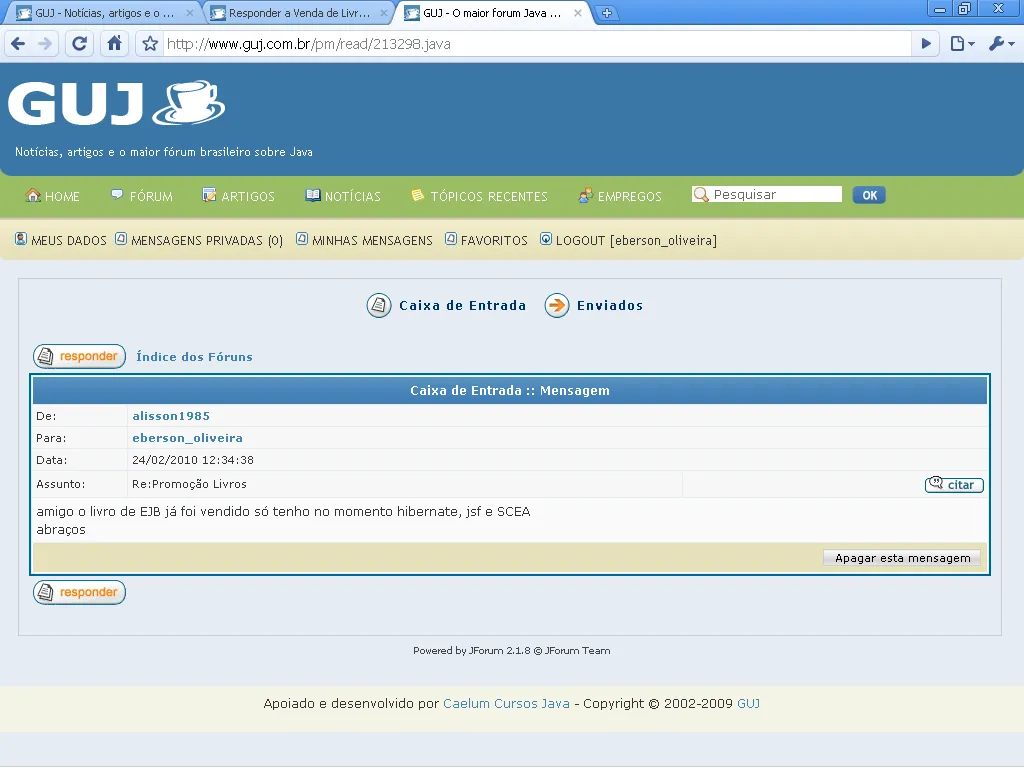Click 'Apagar esta mensagem' button
The width and height of the screenshot is (1024, 768).
903,558
